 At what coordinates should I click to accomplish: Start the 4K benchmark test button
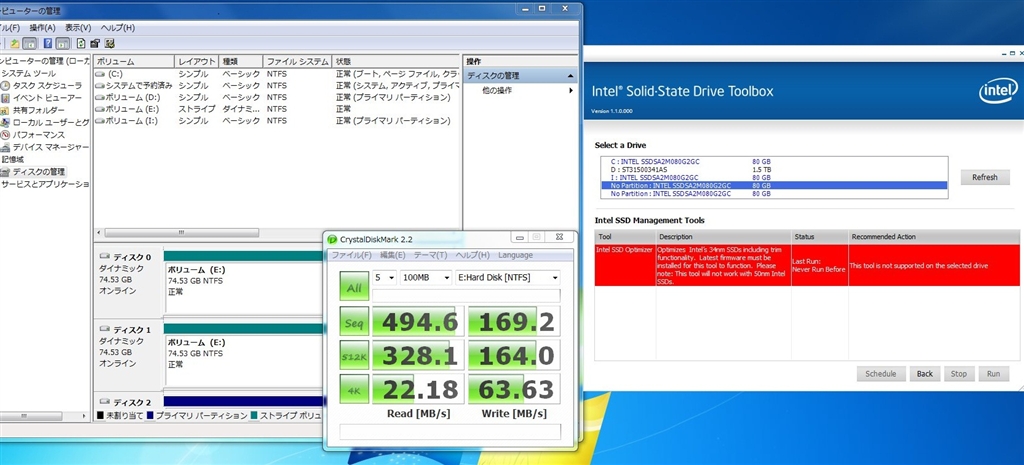tap(354, 389)
